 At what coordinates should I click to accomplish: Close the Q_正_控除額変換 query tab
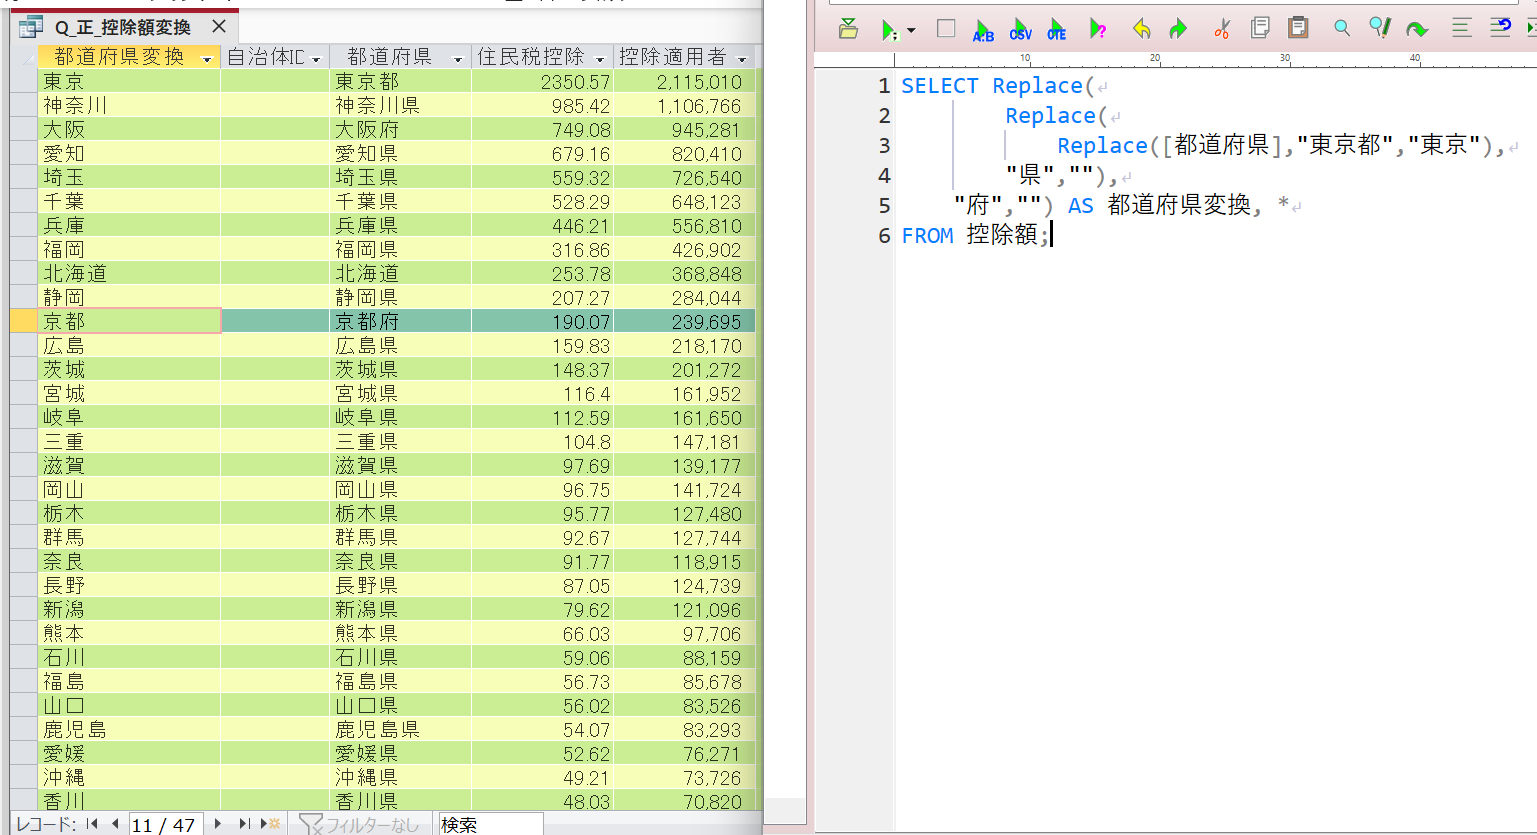(219, 27)
